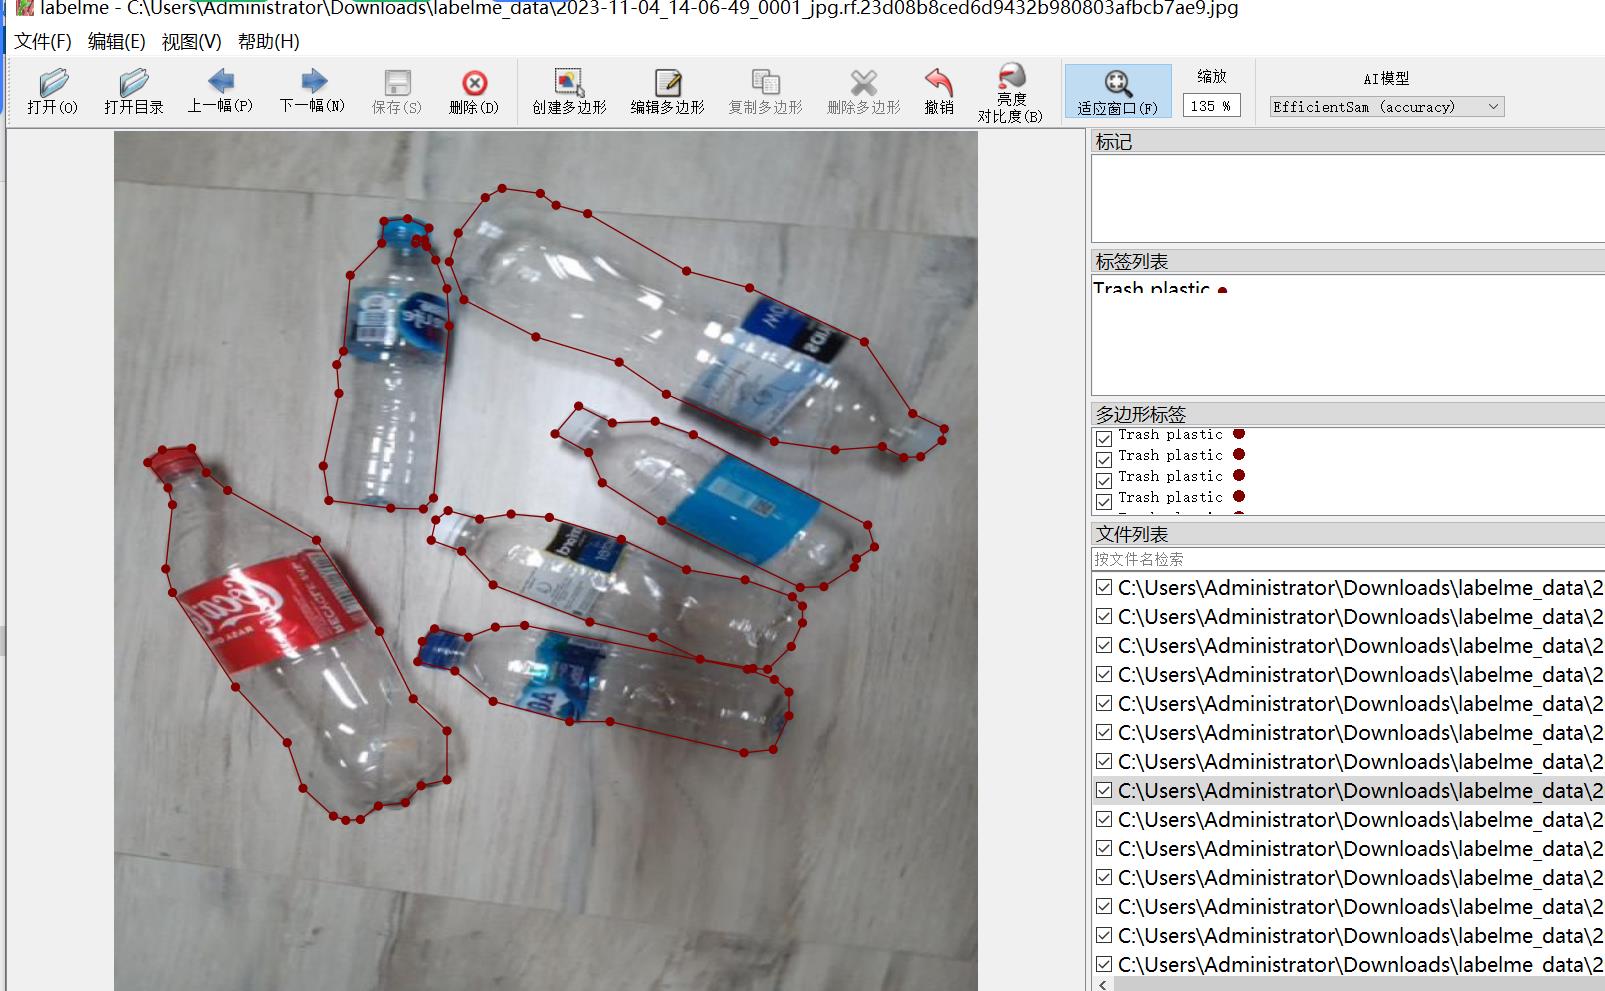Select Trash plastic in the 标签列表 label list
Screen dimensions: 1605x991
(x=1151, y=289)
